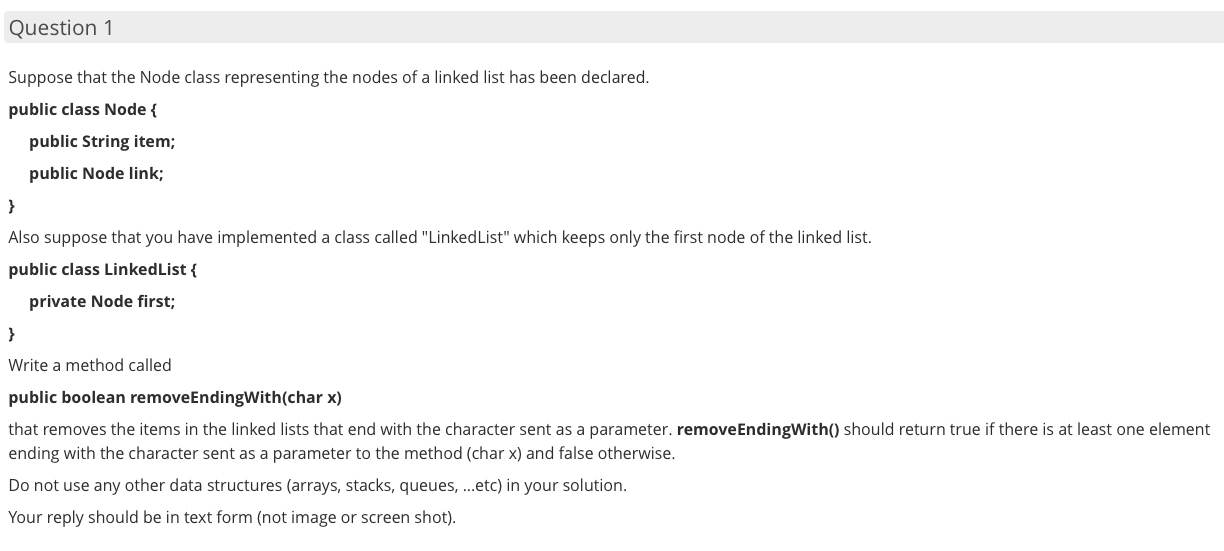The width and height of the screenshot is (1224, 551).
Task: Click the line starting "that removes the items"
Action: click(x=609, y=429)
